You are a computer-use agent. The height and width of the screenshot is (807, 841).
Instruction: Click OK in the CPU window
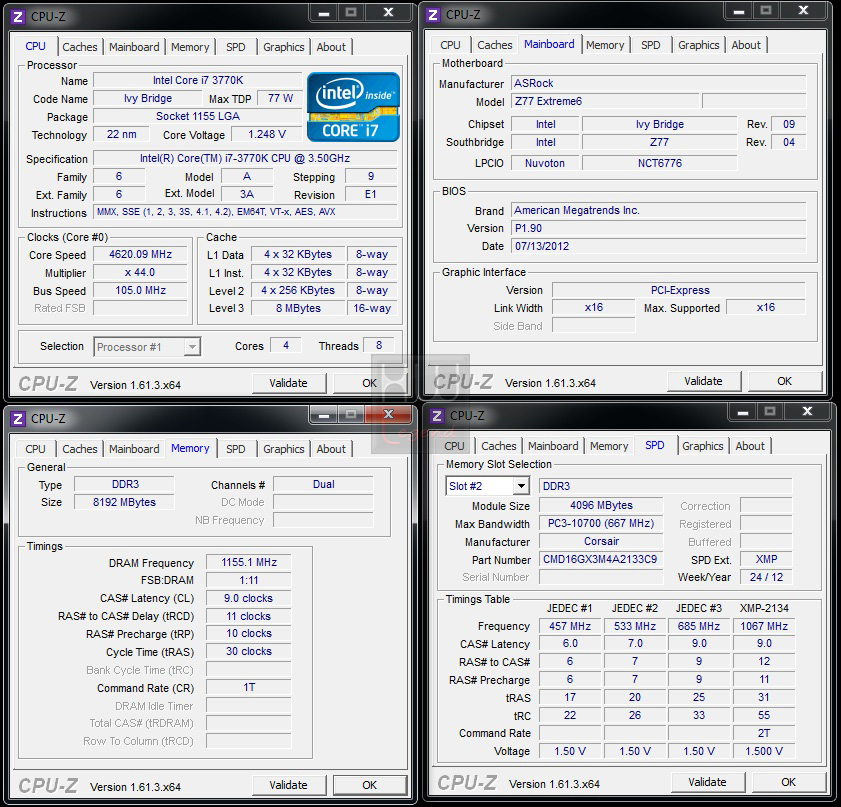click(370, 383)
